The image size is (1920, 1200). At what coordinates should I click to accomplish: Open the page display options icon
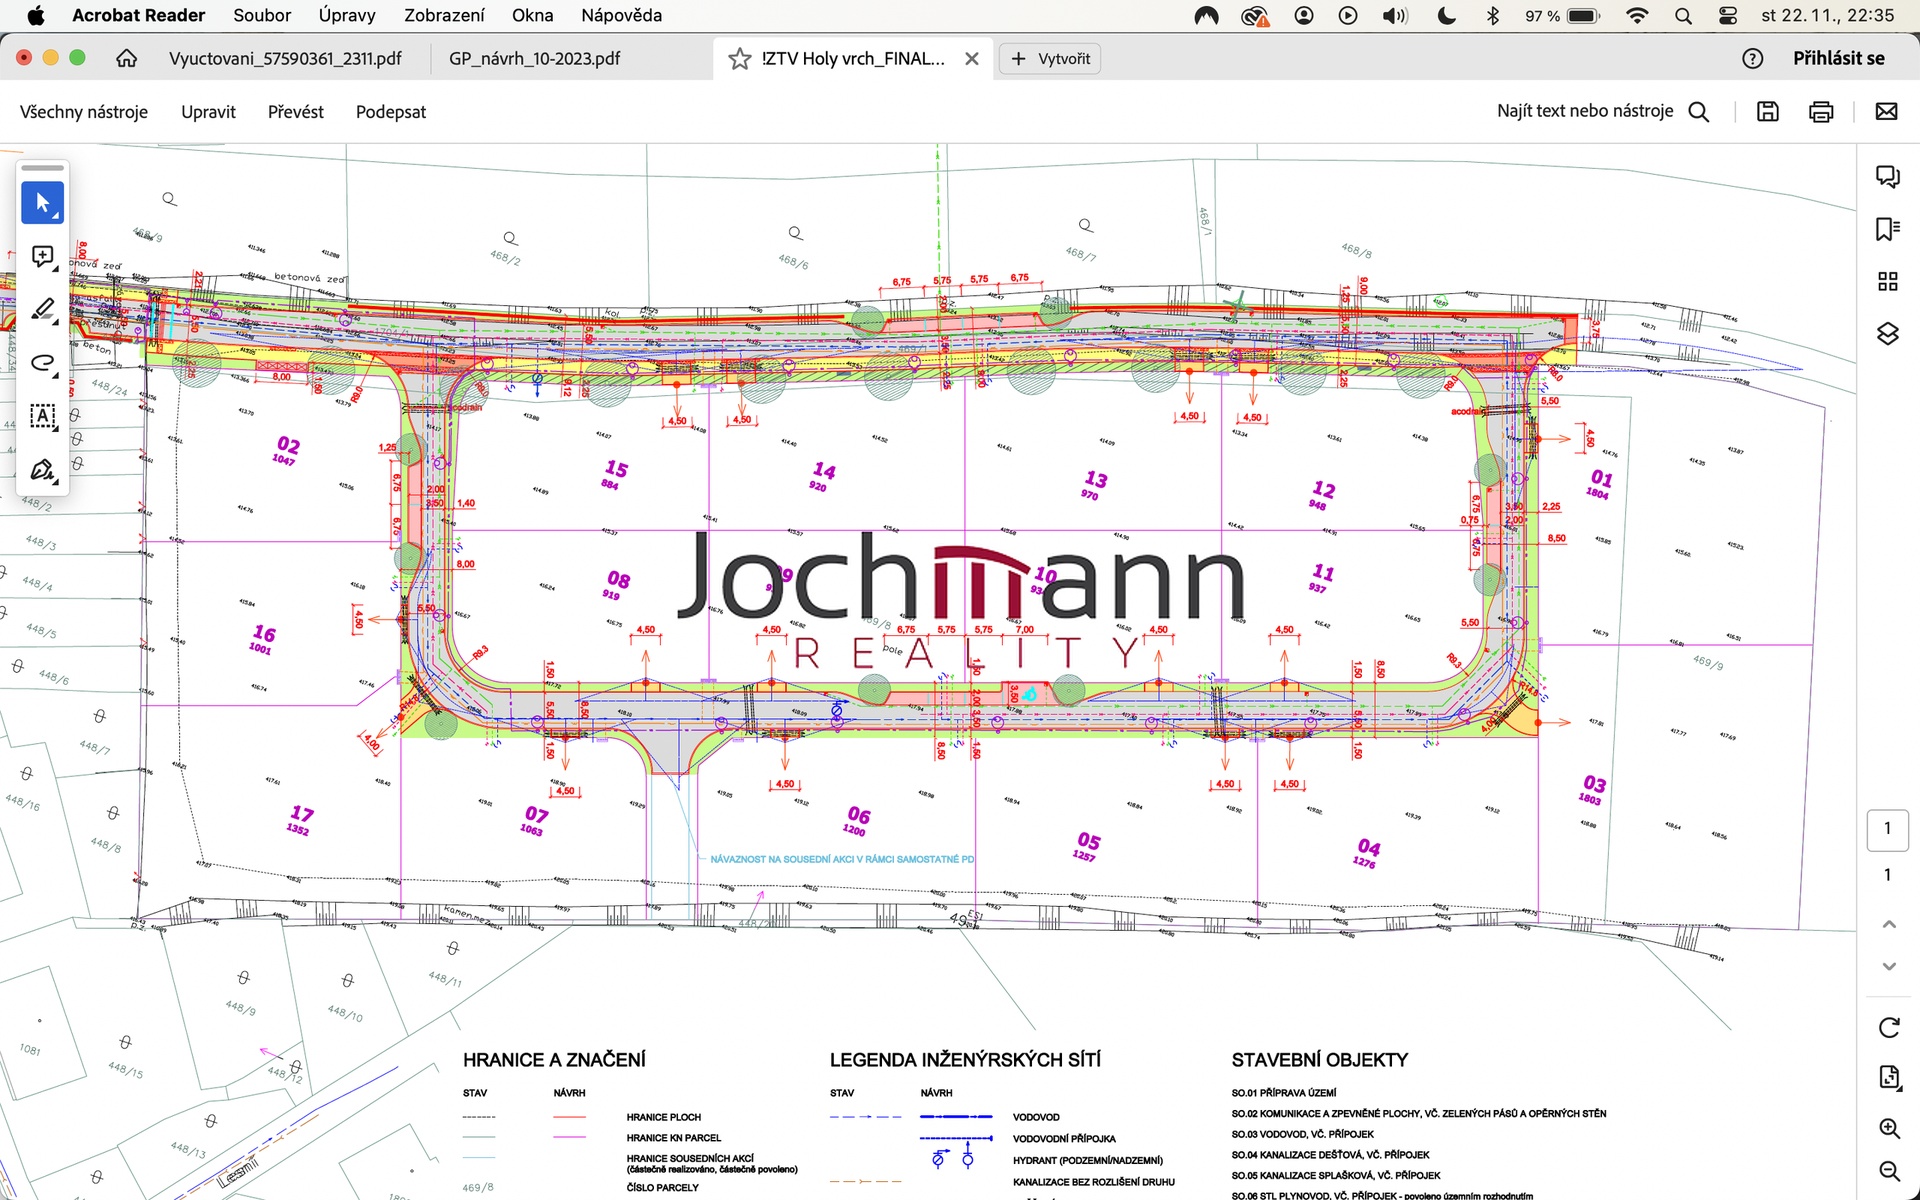[x=1888, y=1077]
